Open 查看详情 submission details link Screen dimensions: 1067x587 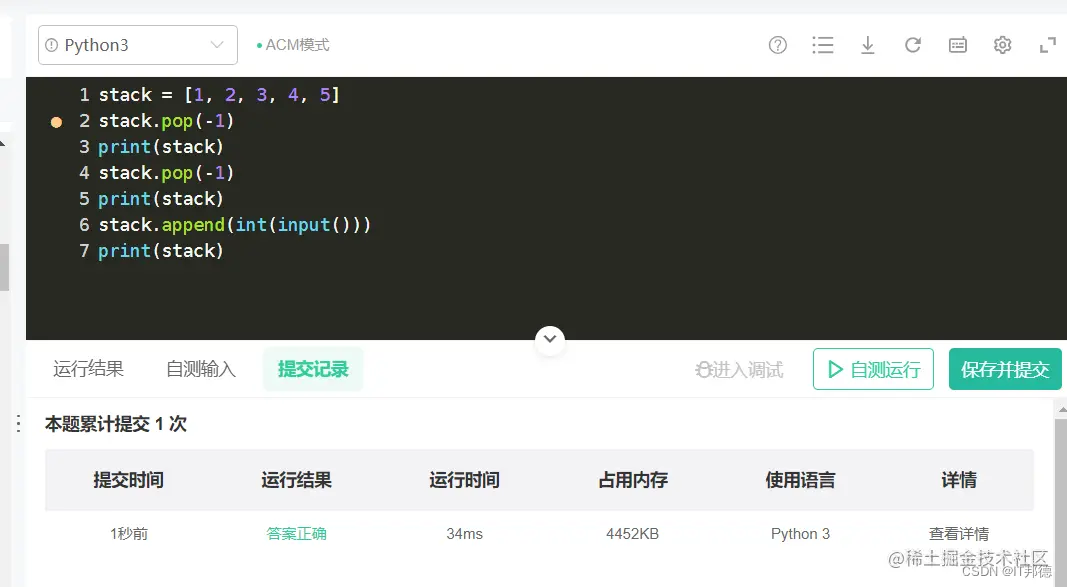coord(958,533)
